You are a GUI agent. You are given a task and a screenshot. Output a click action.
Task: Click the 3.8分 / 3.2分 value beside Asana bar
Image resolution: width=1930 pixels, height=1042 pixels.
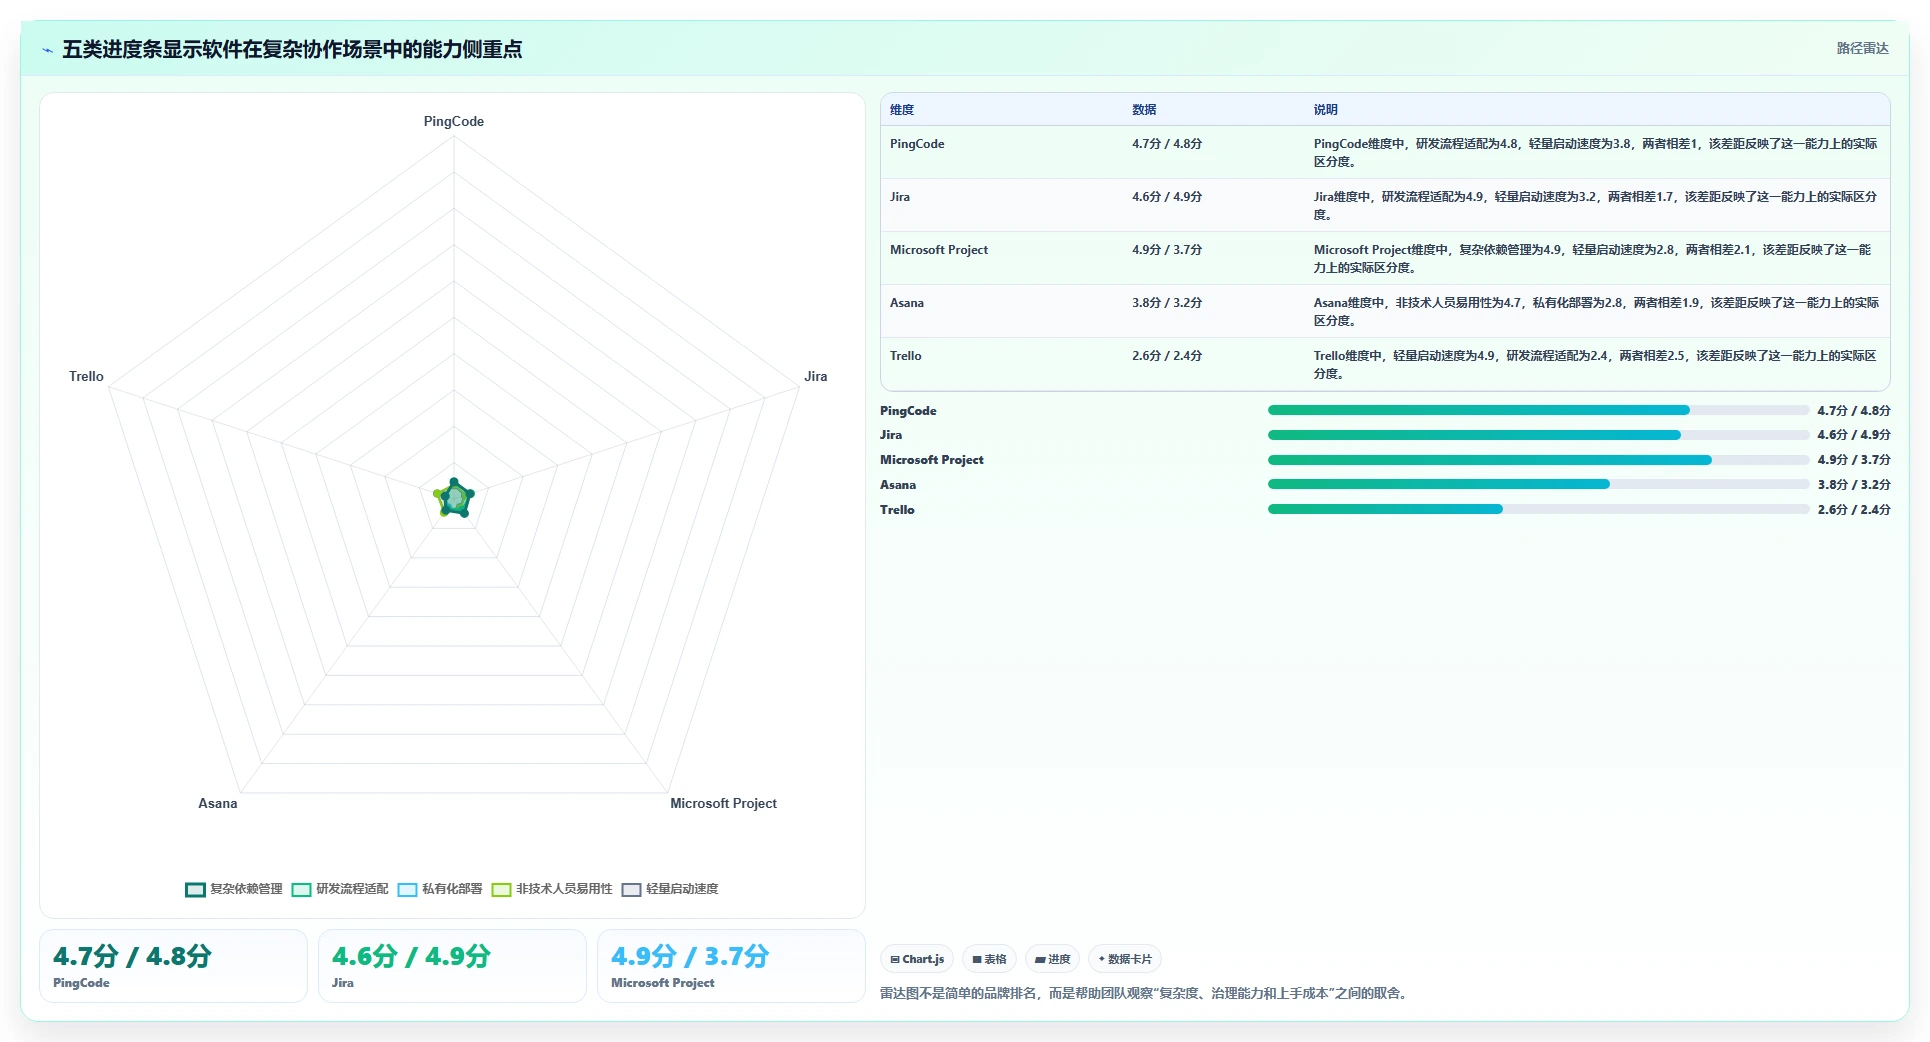[1854, 484]
